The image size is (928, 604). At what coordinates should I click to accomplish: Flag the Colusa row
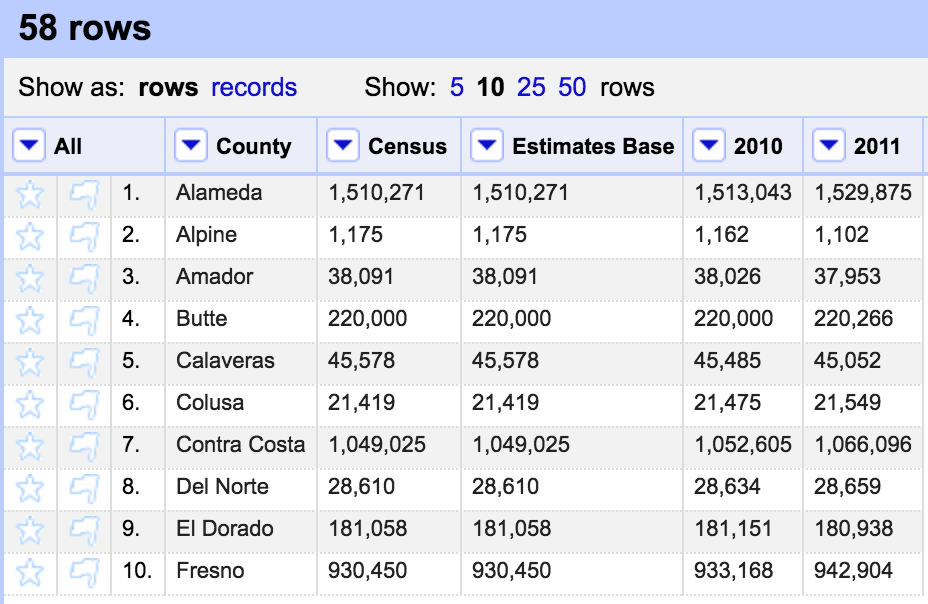click(x=84, y=404)
